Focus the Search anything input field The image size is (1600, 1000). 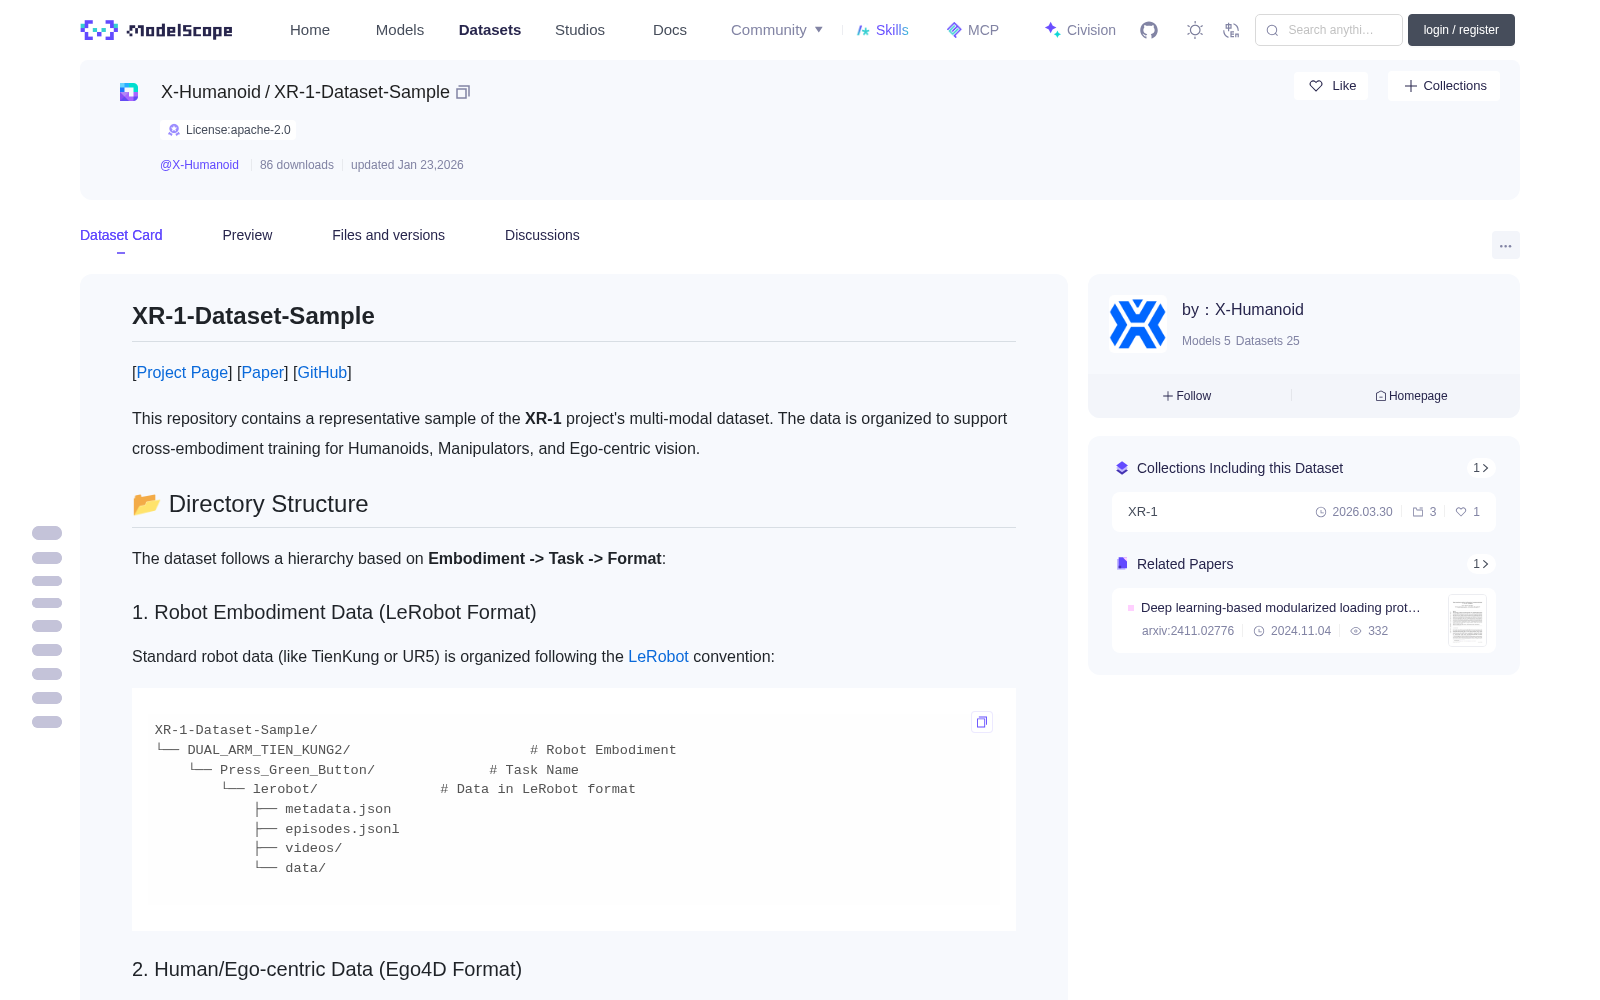click(1329, 30)
